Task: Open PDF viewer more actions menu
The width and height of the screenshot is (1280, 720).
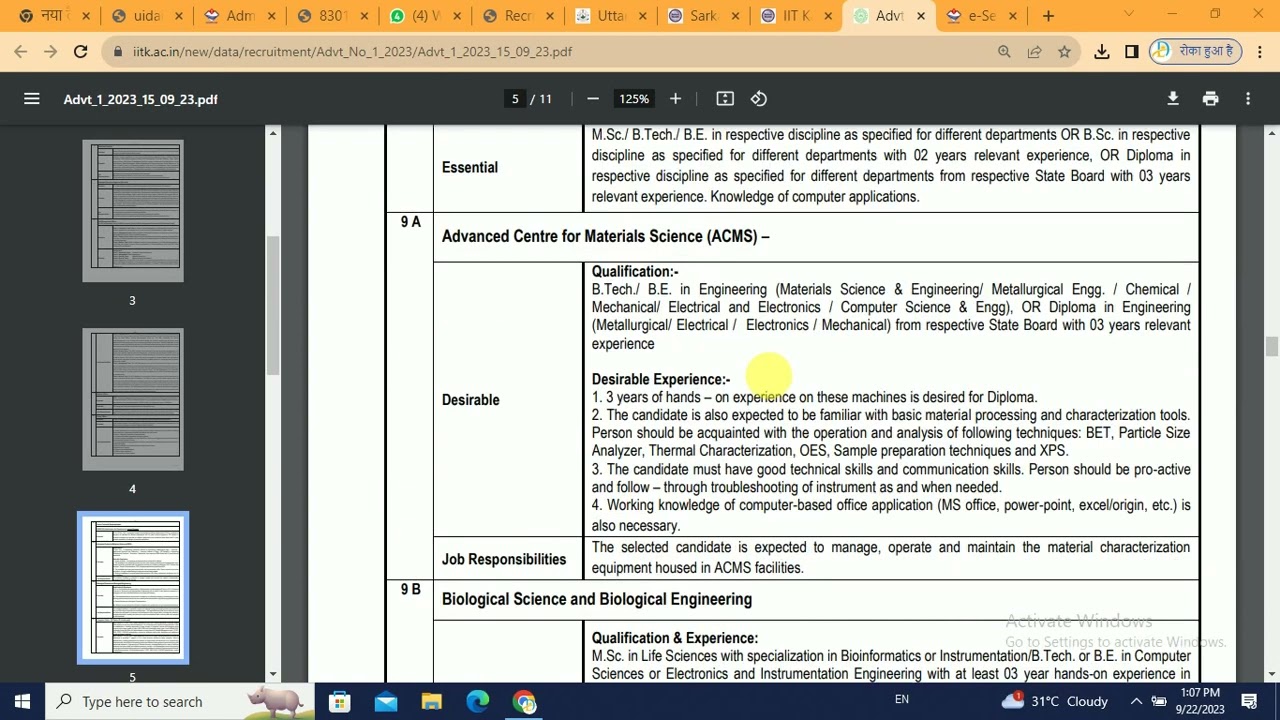Action: point(1248,99)
